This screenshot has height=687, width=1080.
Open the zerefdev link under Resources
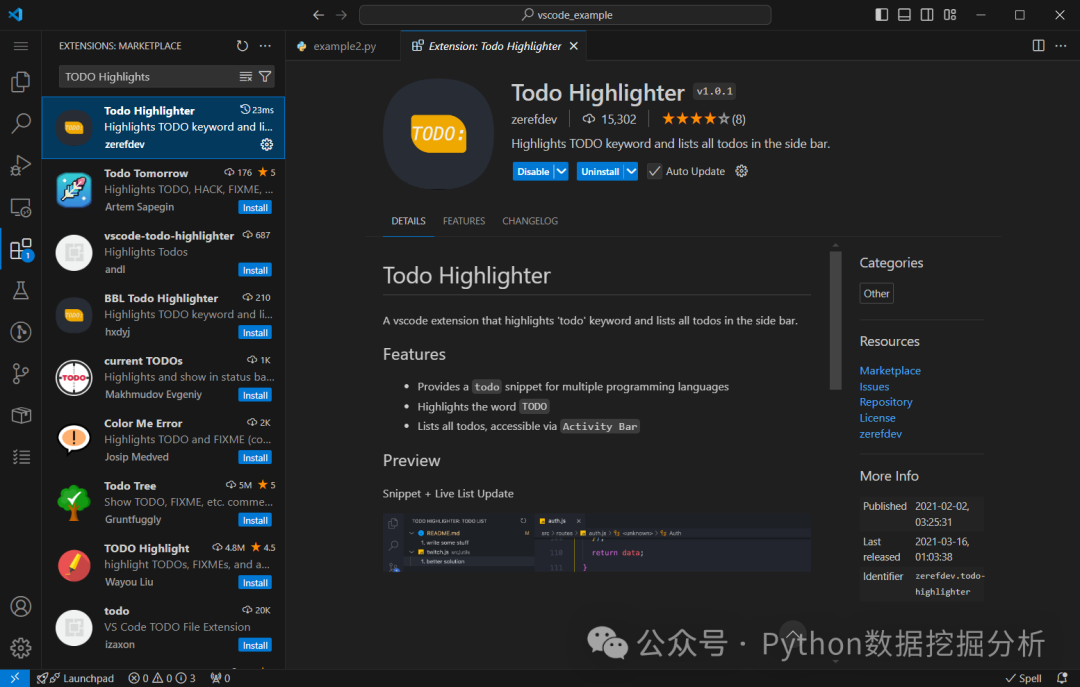pos(880,434)
